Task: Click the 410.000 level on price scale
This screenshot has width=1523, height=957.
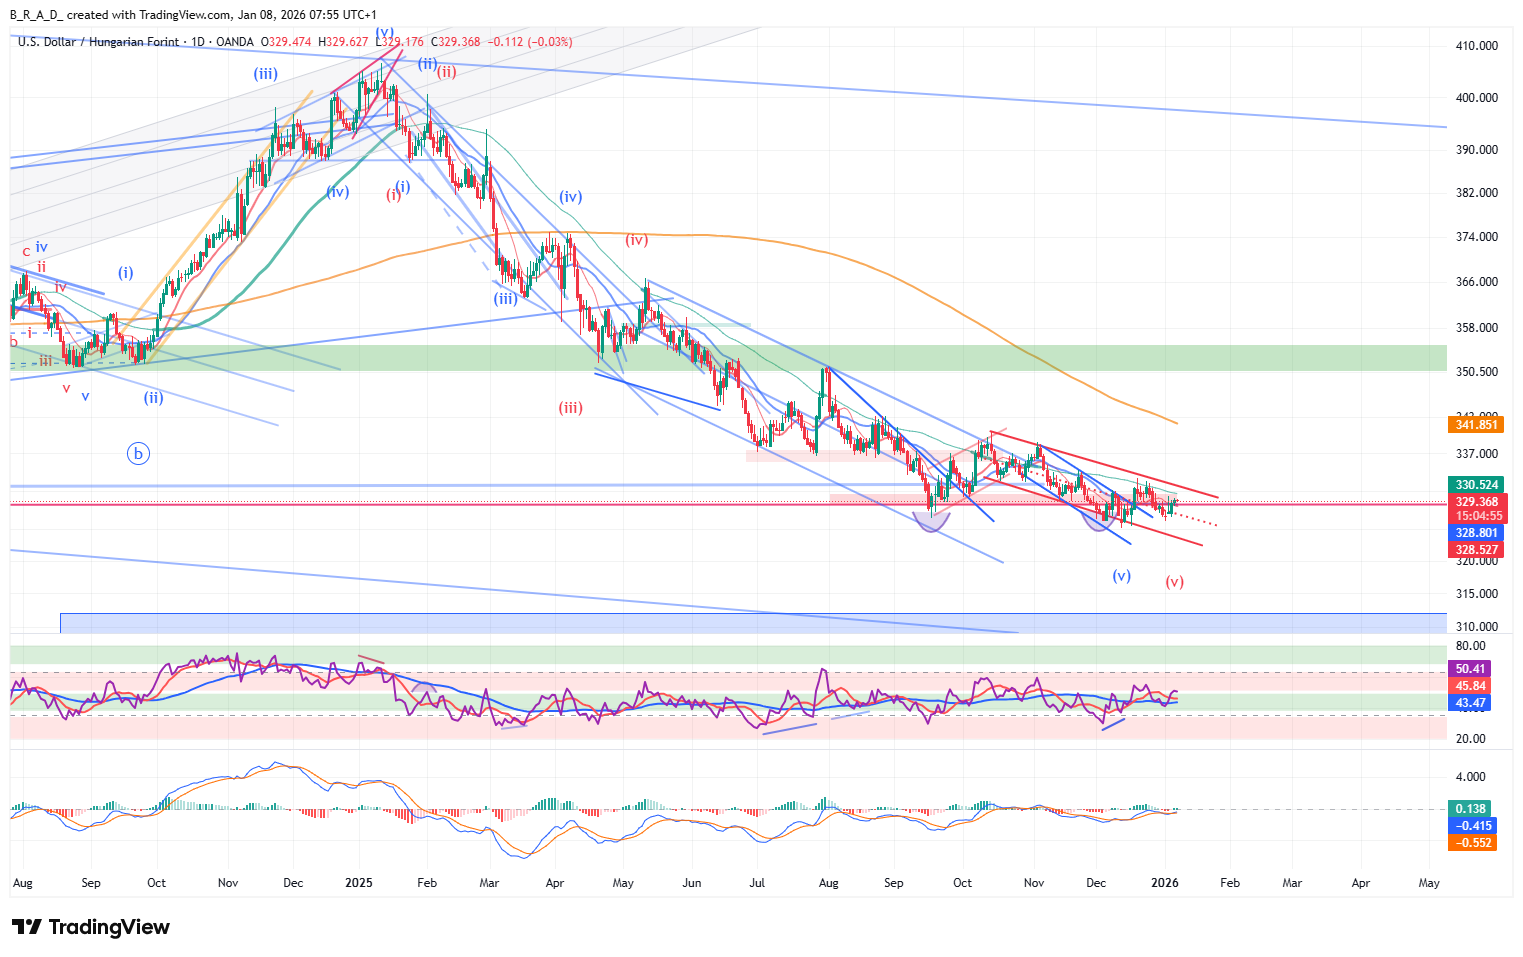Action: pos(1476,46)
